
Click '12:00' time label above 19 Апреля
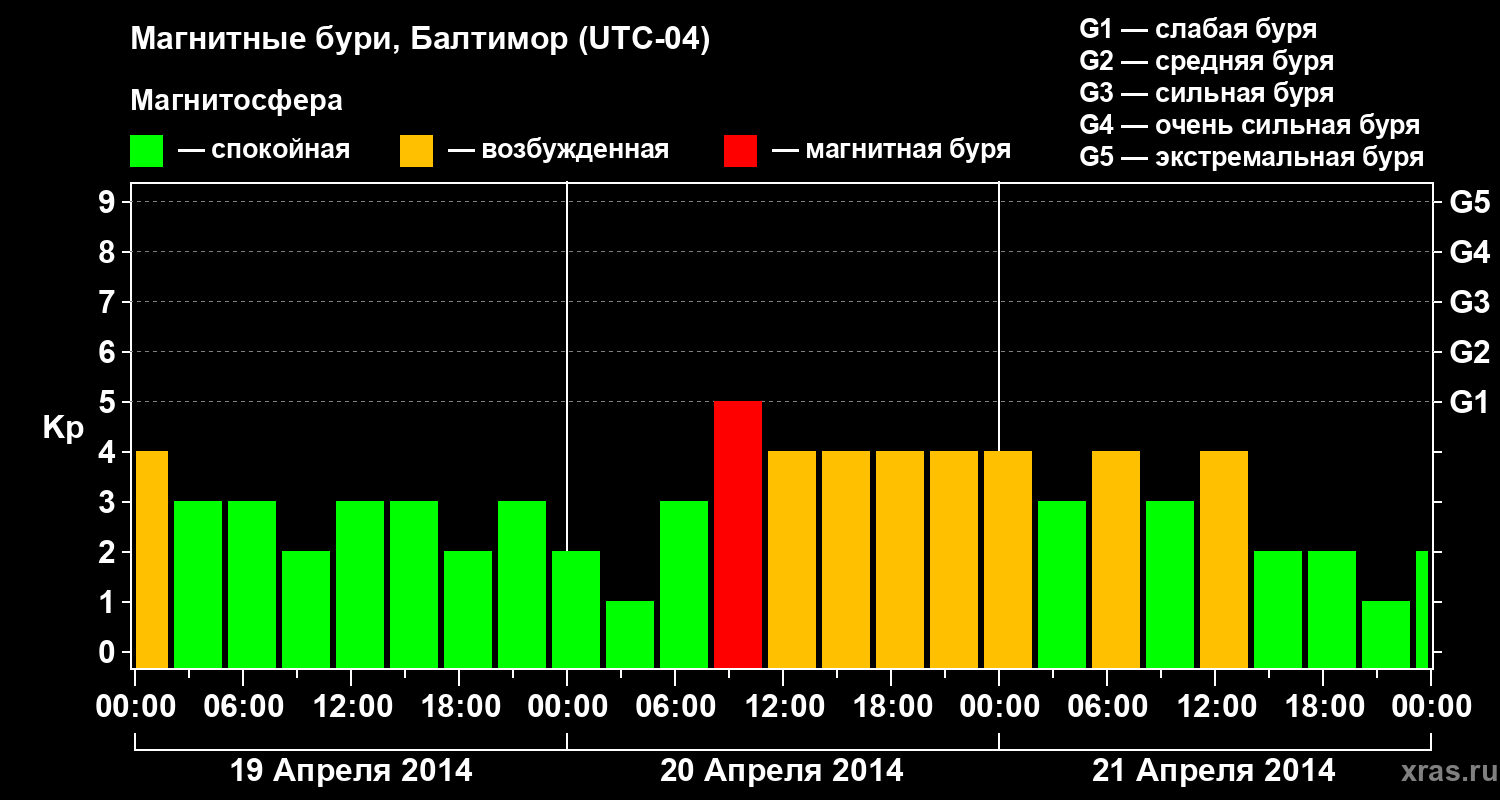[x=352, y=707]
